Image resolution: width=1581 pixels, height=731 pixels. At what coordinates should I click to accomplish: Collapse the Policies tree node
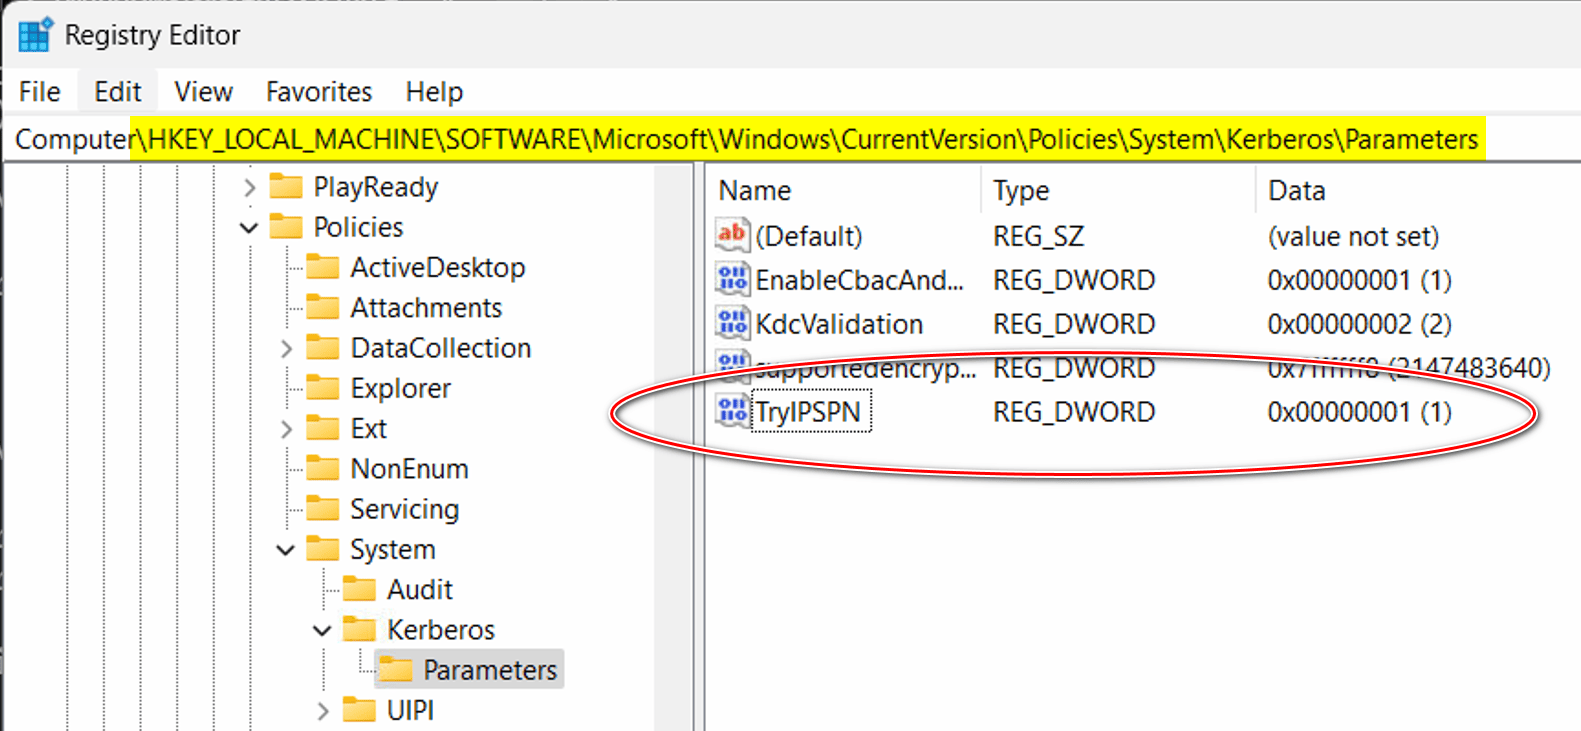pyautogui.click(x=249, y=228)
